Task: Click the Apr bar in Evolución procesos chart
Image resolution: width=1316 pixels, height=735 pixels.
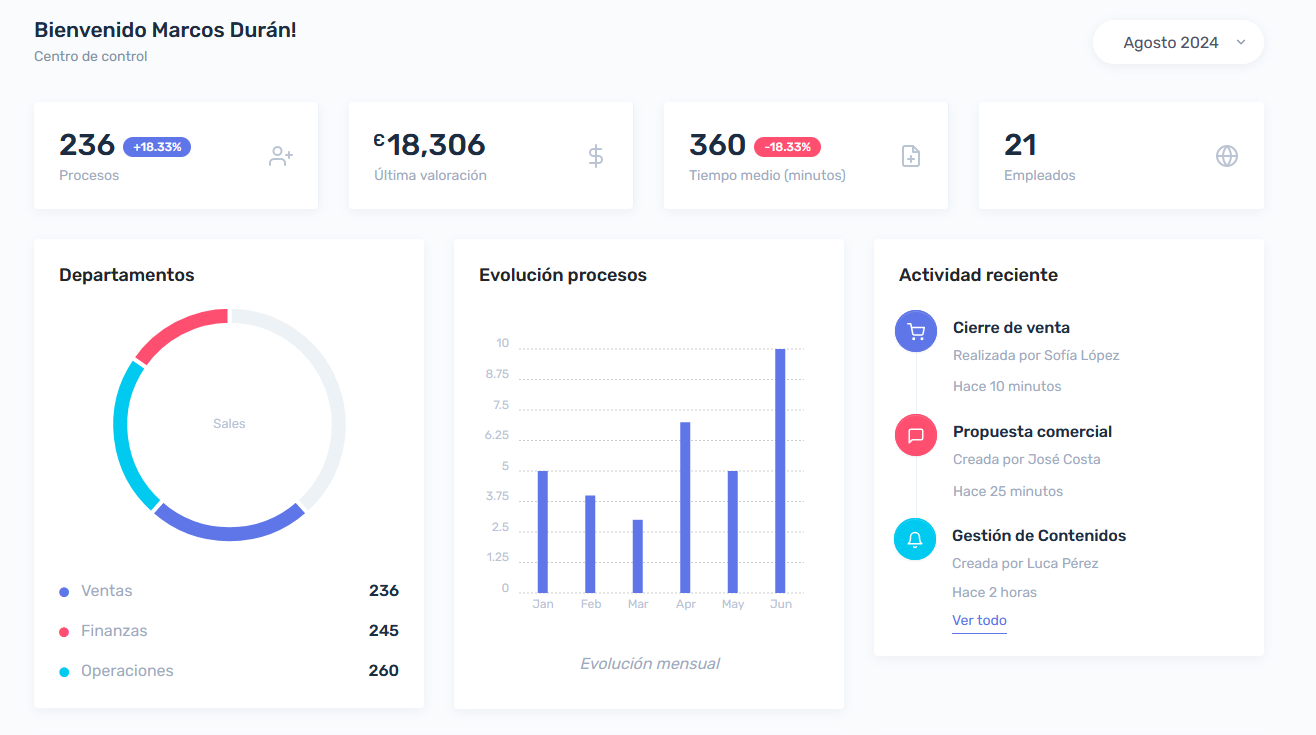Action: (x=685, y=507)
